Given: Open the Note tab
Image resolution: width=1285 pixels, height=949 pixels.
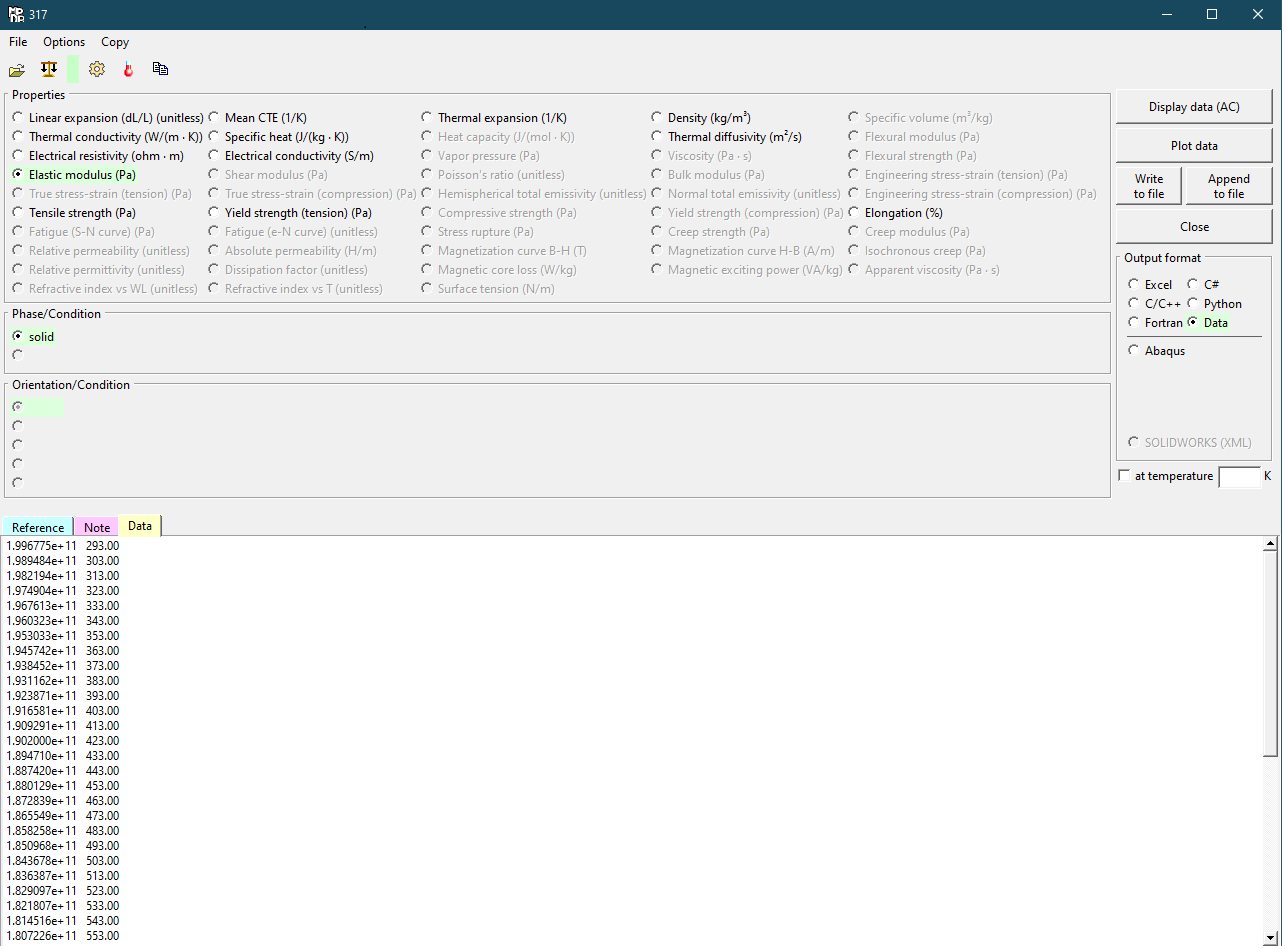Looking at the screenshot, I should (x=97, y=528).
